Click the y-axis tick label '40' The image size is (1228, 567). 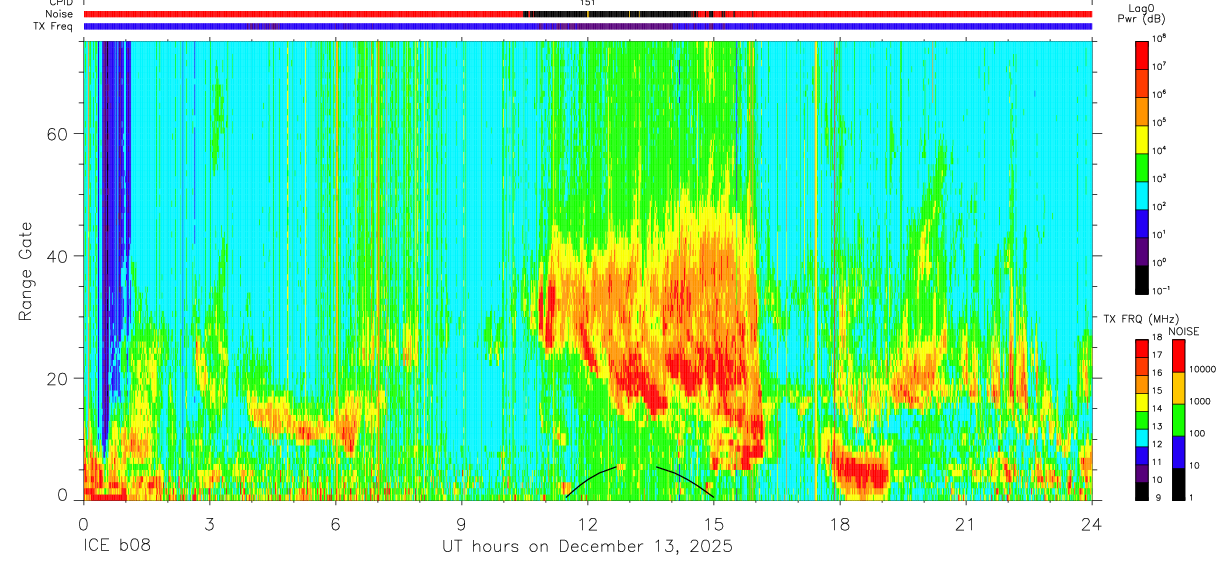tap(58, 256)
